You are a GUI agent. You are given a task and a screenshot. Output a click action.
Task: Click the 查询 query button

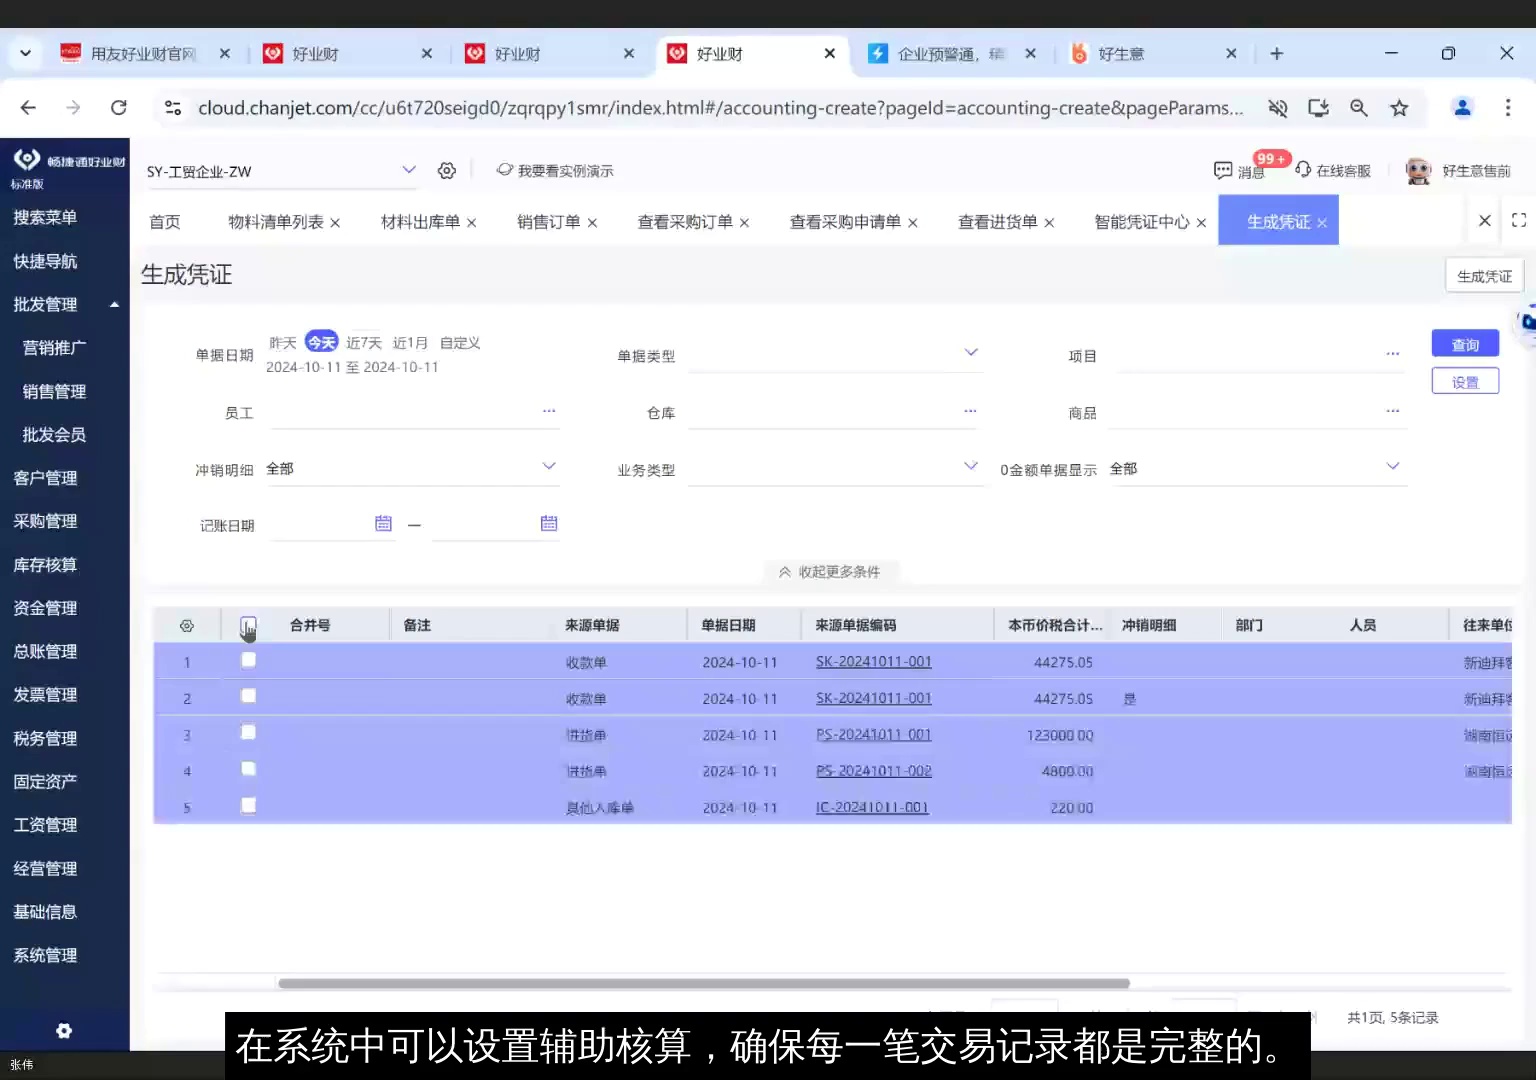point(1464,342)
